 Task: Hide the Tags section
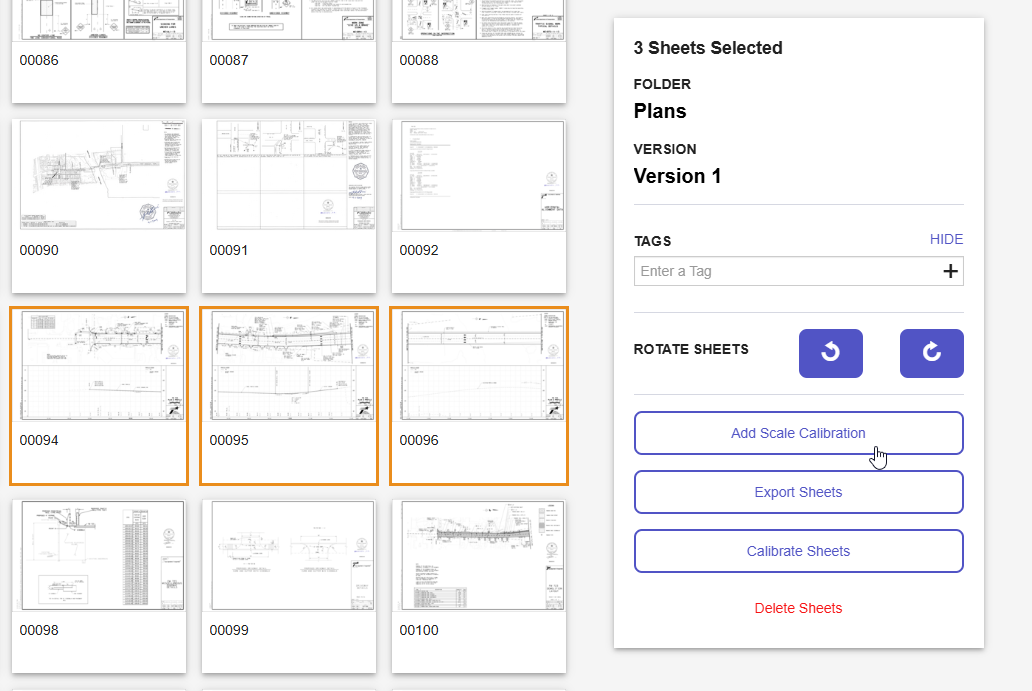coord(945,239)
